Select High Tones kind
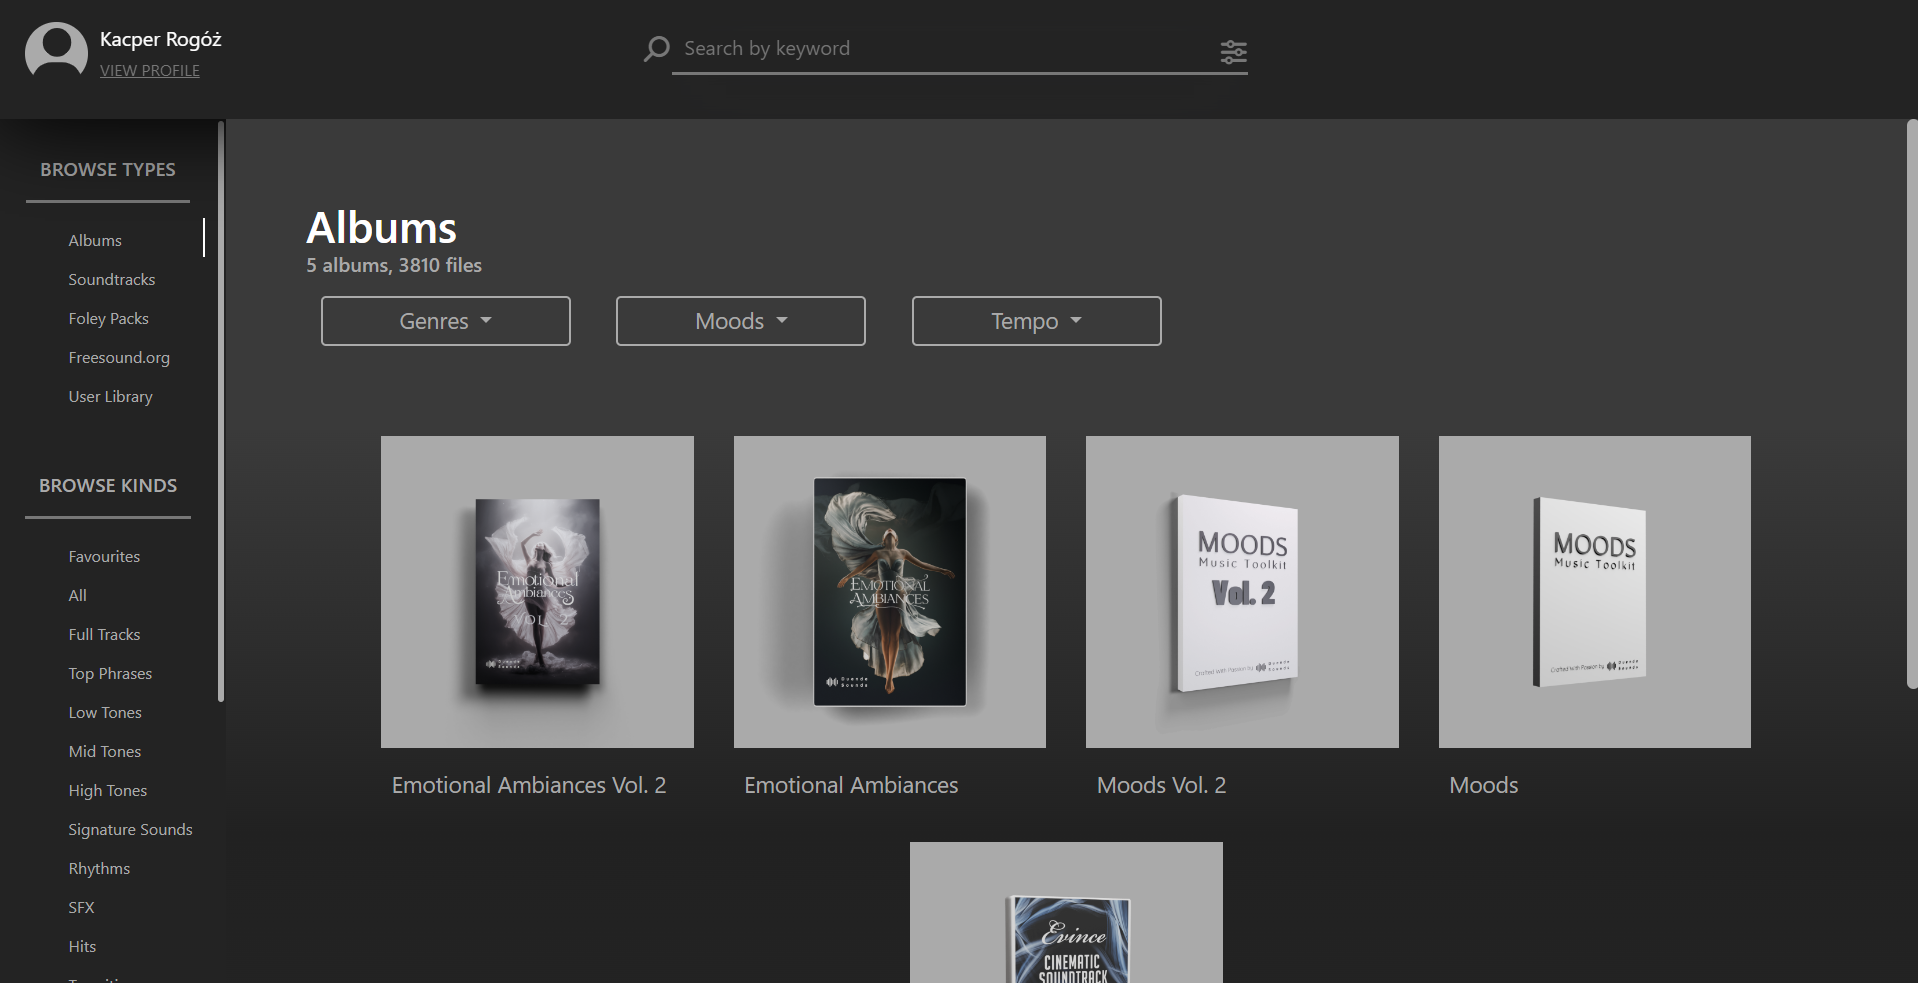Image resolution: width=1918 pixels, height=983 pixels. (107, 791)
